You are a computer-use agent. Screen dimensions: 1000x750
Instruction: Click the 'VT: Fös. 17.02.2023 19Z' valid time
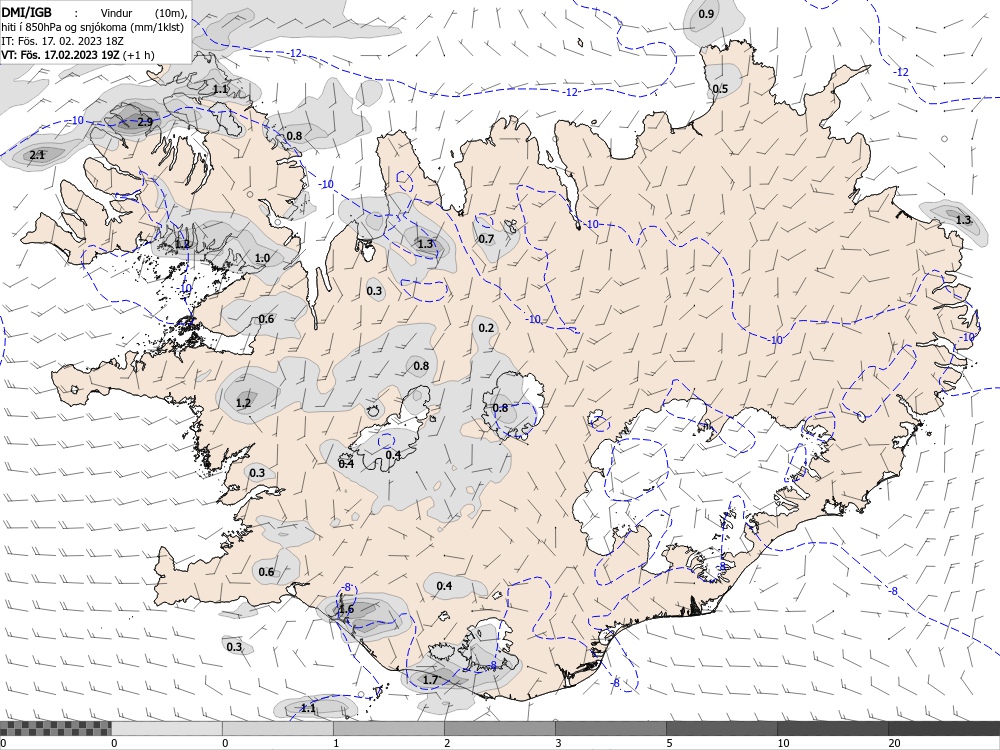(x=61, y=55)
